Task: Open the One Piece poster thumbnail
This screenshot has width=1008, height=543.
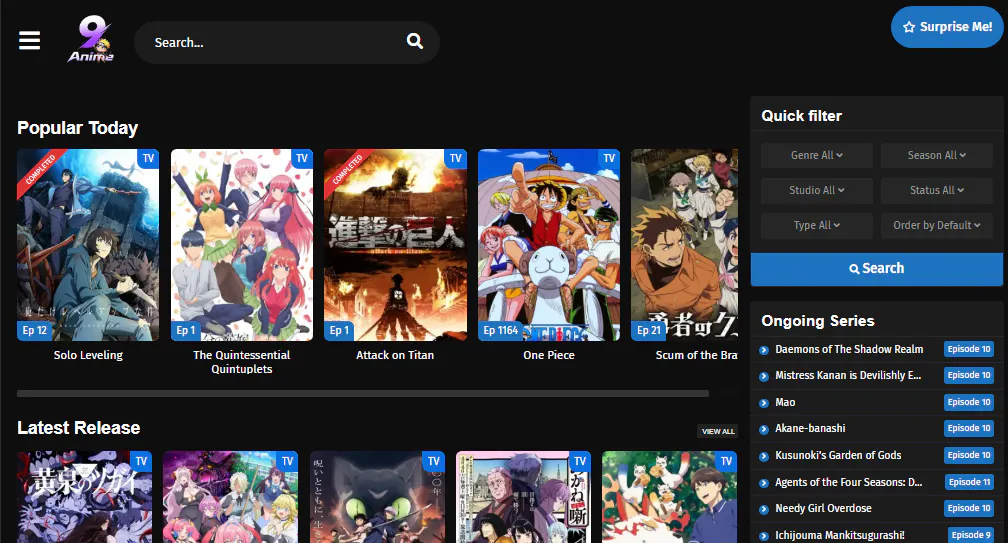Action: [x=549, y=245]
